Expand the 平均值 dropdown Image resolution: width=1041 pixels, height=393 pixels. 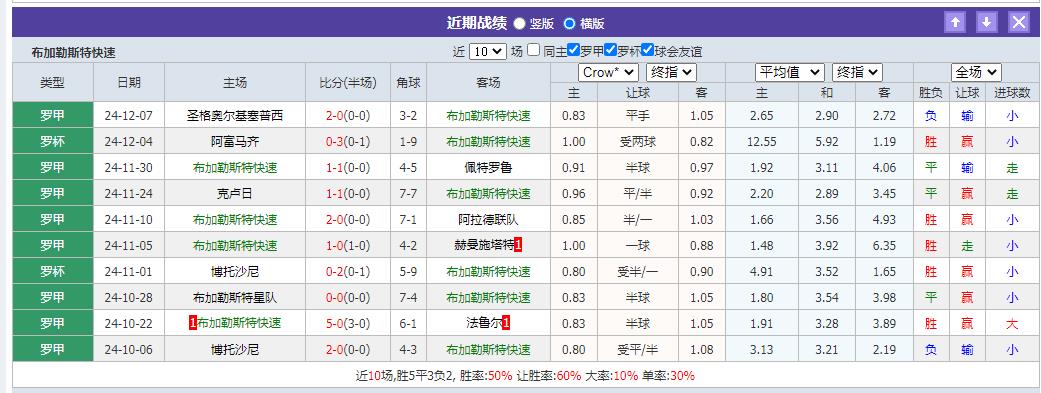(790, 72)
